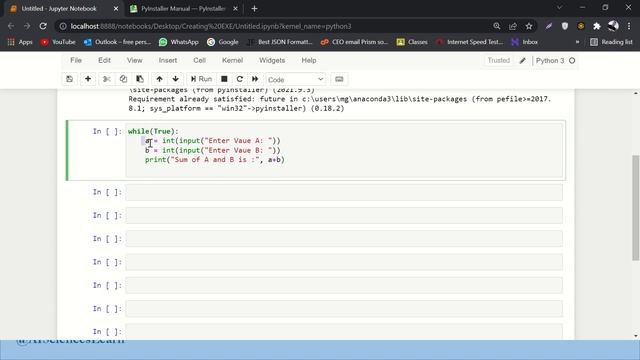Open the View menu
The height and width of the screenshot is (360, 640).
(134, 60)
